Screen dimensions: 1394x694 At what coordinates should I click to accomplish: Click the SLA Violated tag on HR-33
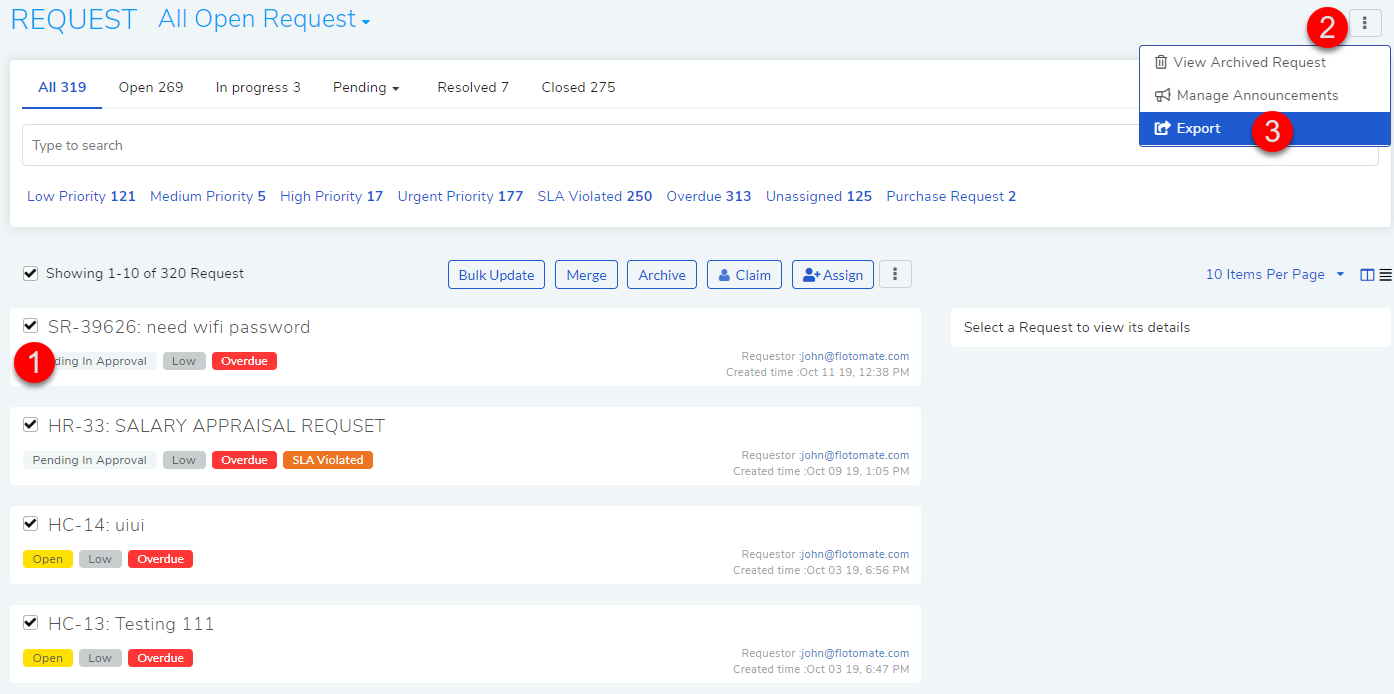pos(328,460)
